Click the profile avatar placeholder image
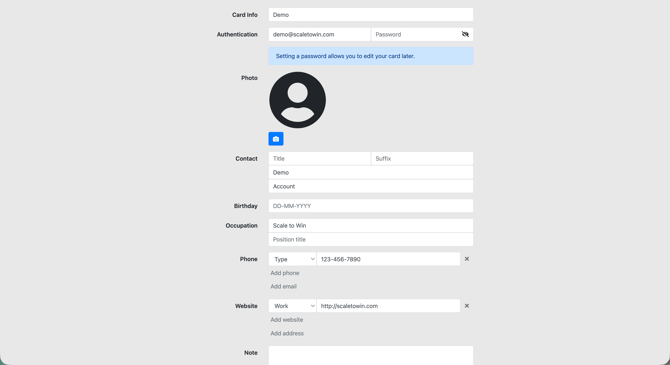 click(x=297, y=100)
